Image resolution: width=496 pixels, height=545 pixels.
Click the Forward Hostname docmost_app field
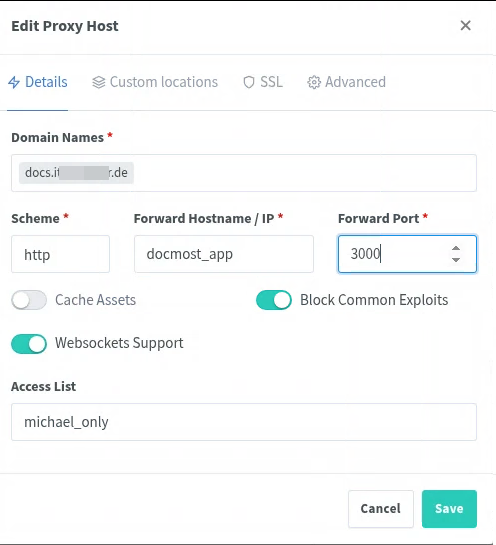[224, 254]
